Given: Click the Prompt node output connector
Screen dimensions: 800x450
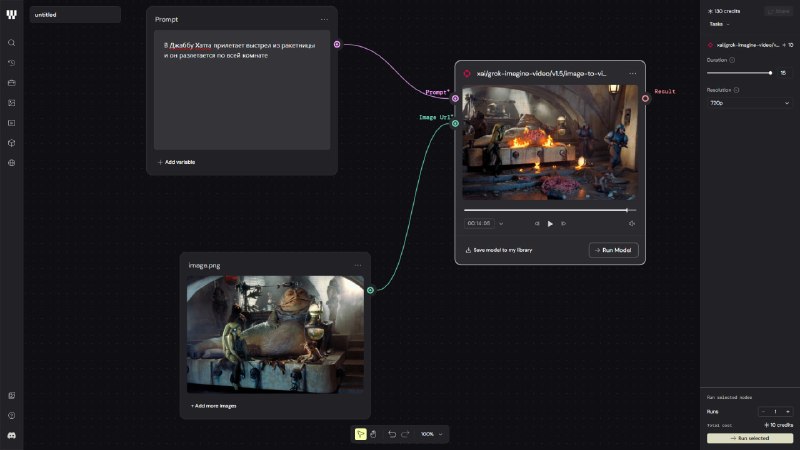Looking at the screenshot, I should click(337, 44).
